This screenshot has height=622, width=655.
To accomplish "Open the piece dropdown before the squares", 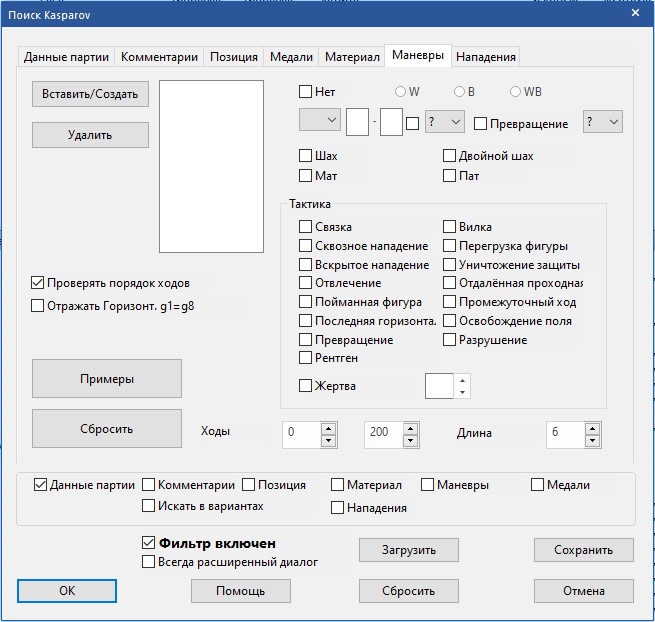I will [319, 123].
